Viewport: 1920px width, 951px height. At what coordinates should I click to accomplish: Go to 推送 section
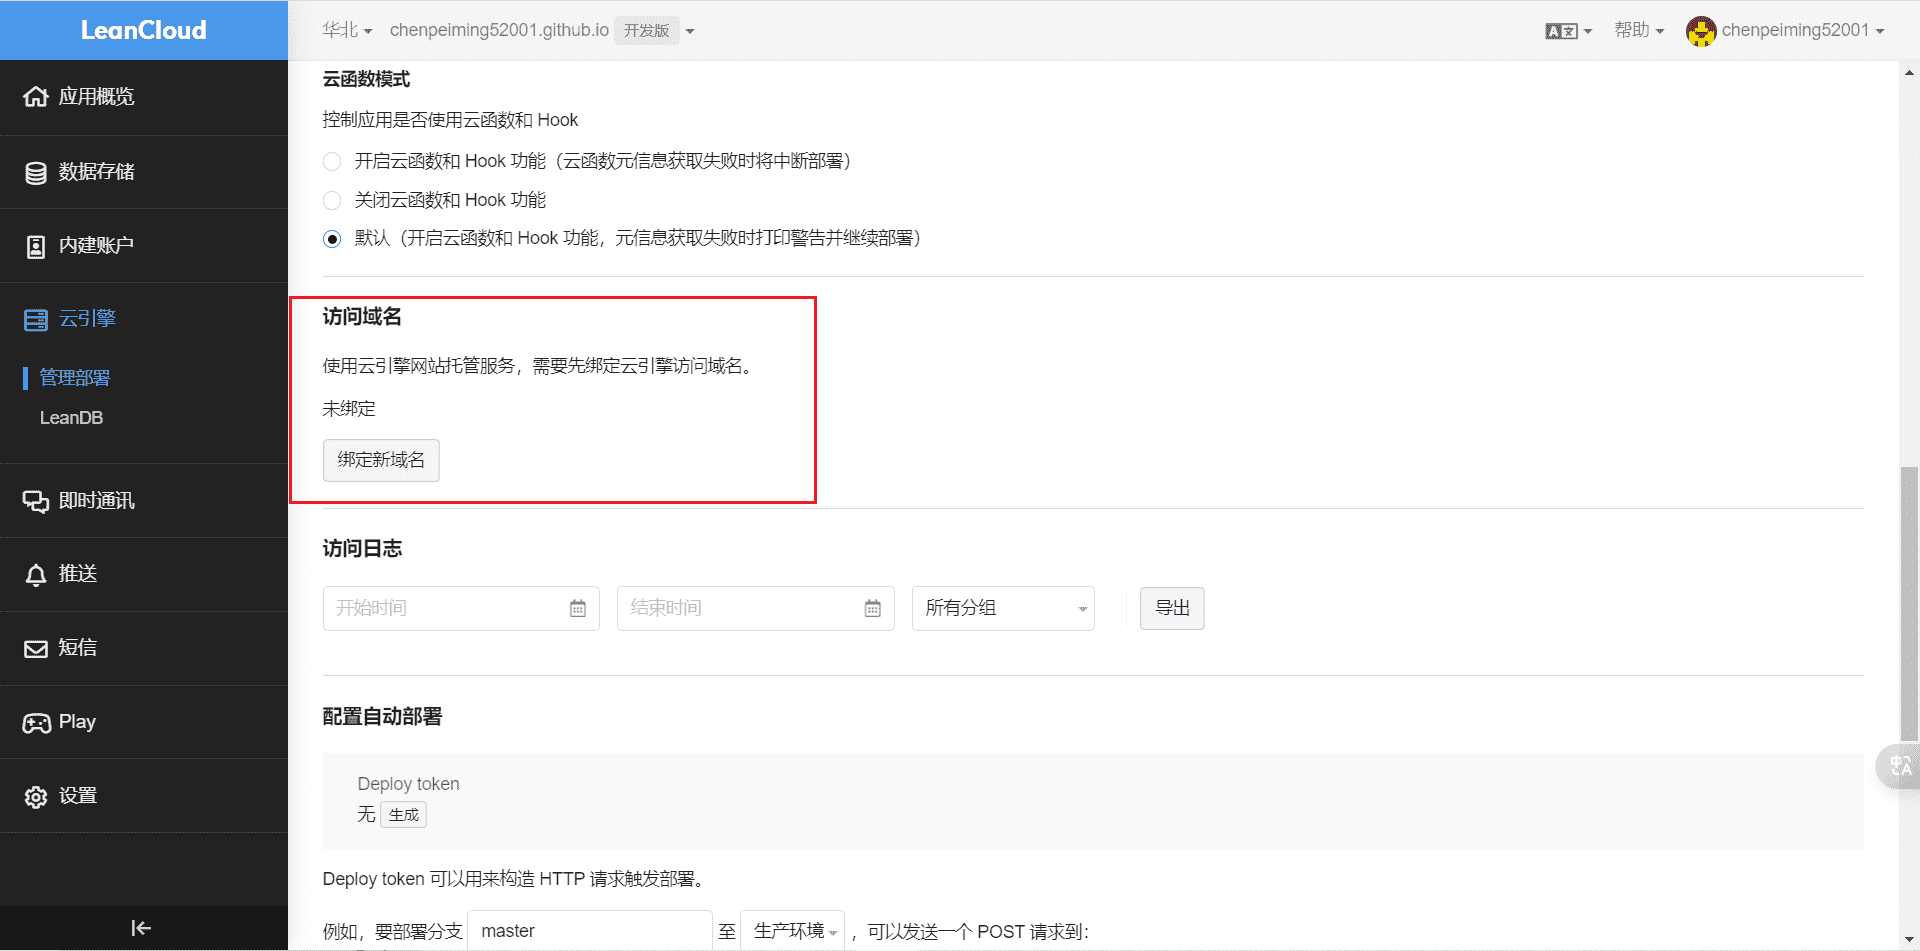pos(144,574)
